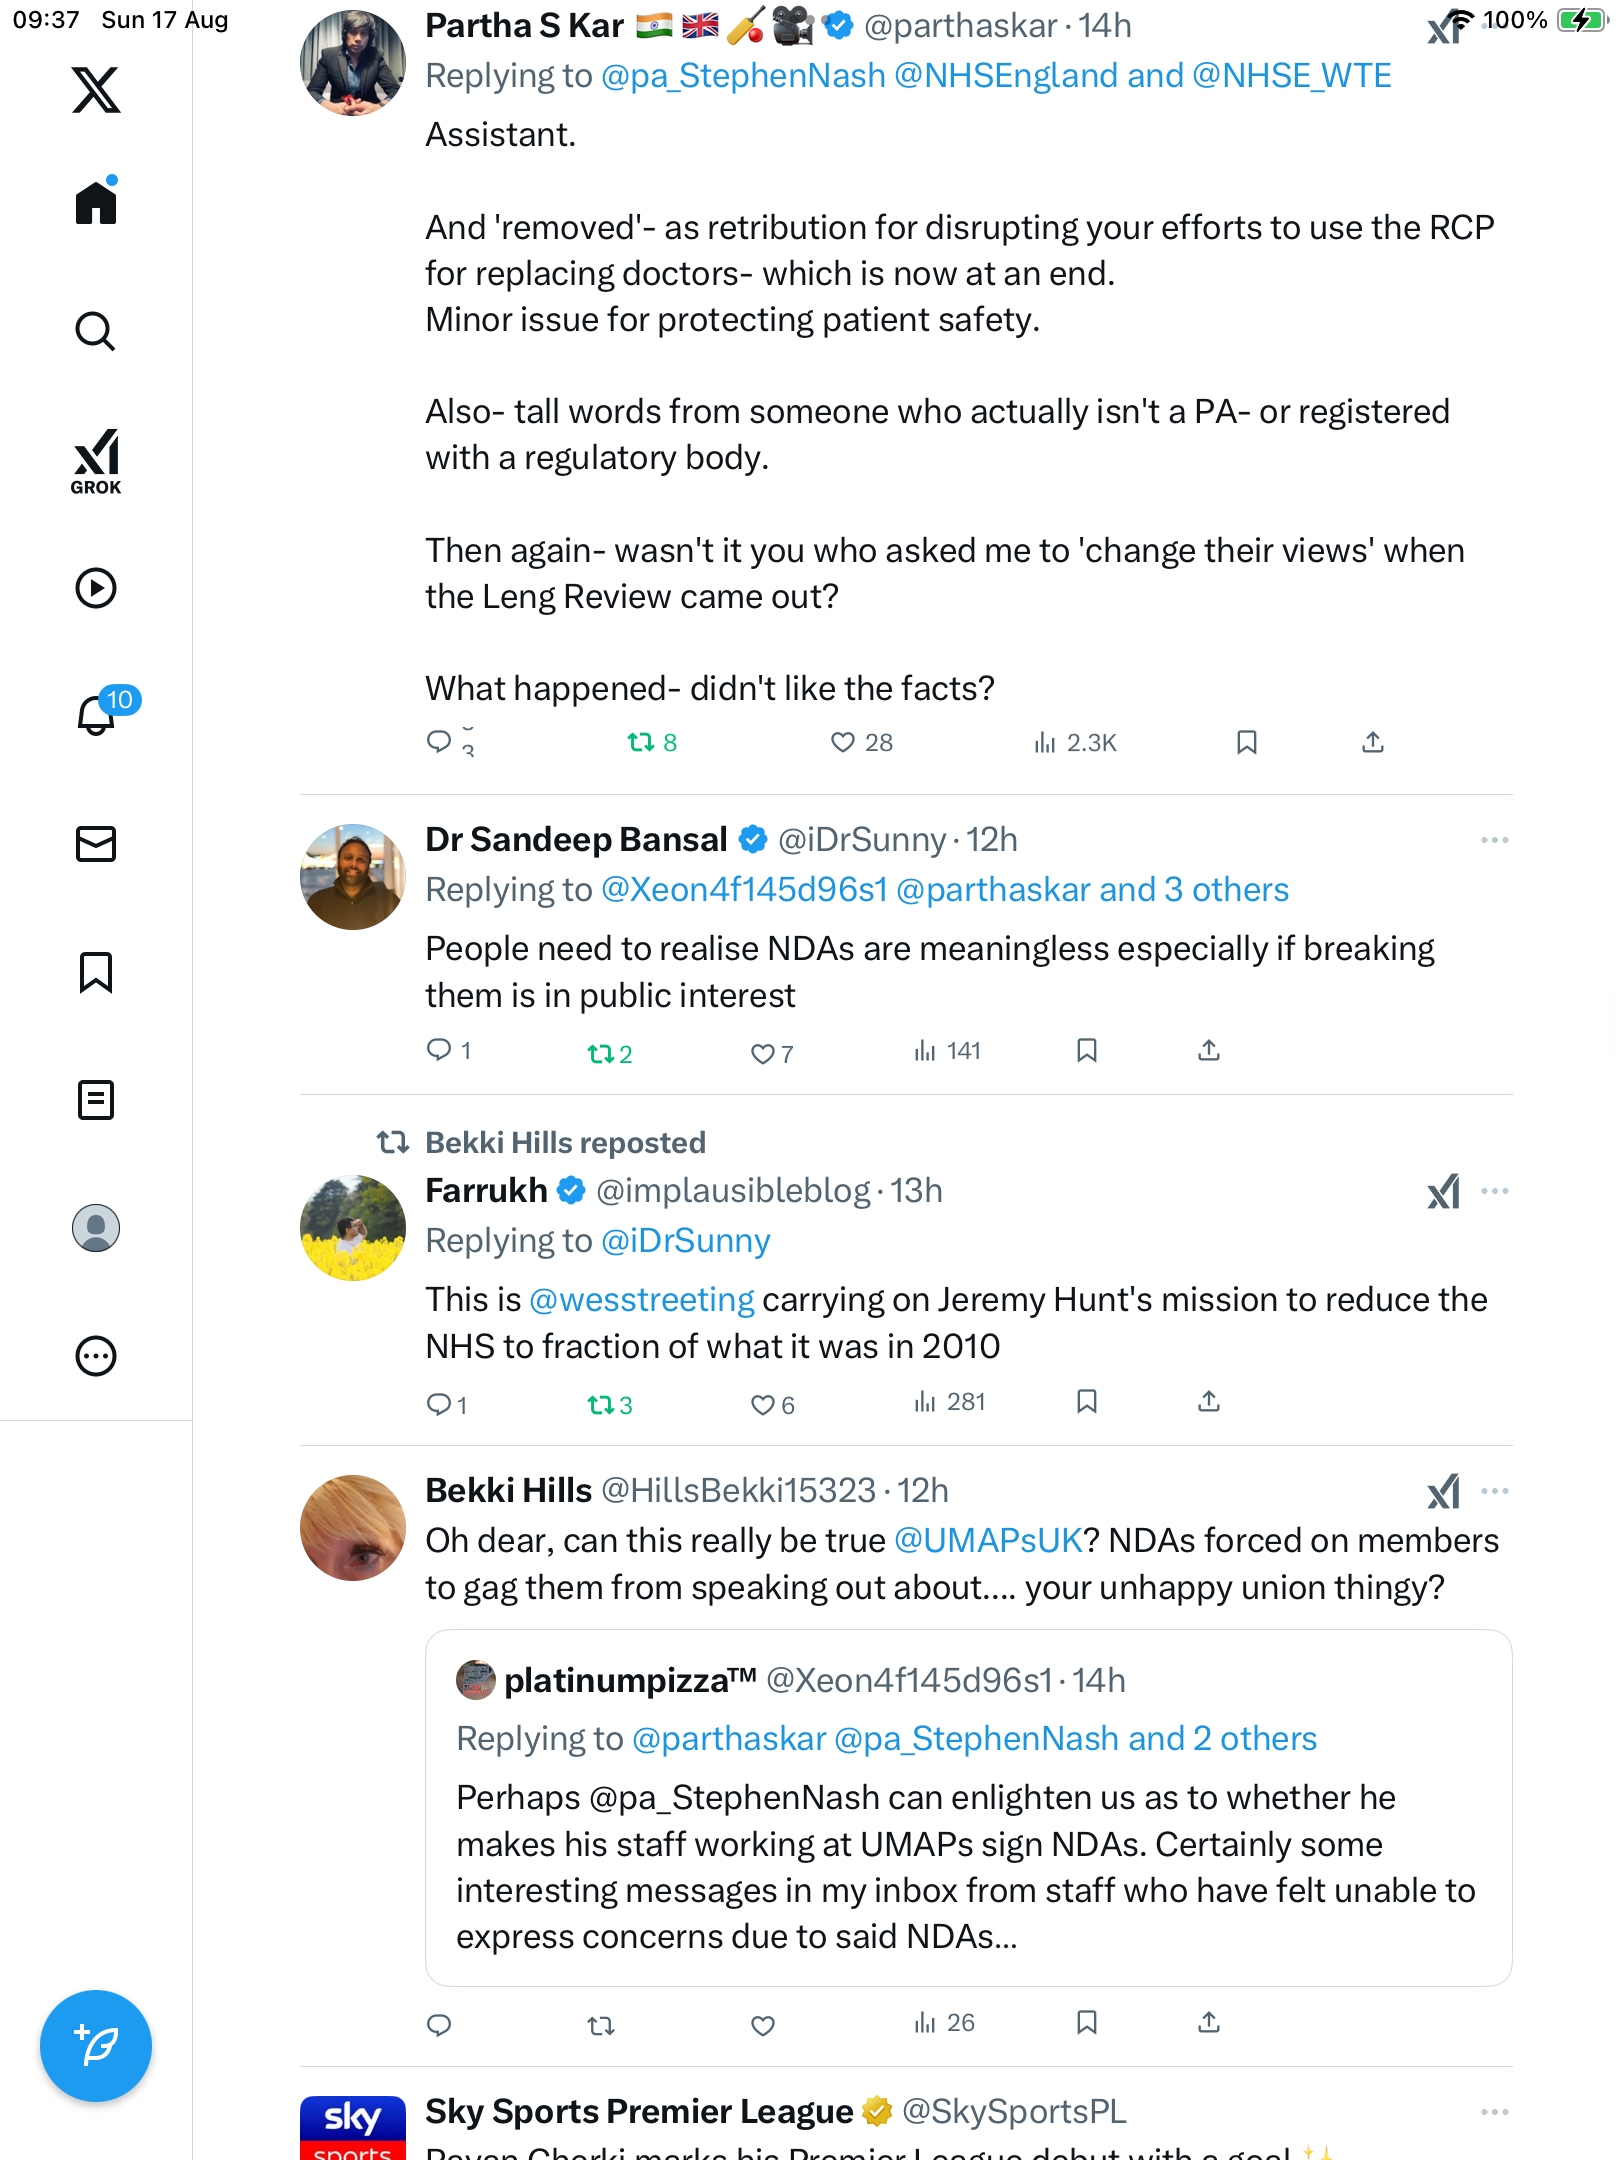Open the search magnifier in sidebar

point(96,332)
